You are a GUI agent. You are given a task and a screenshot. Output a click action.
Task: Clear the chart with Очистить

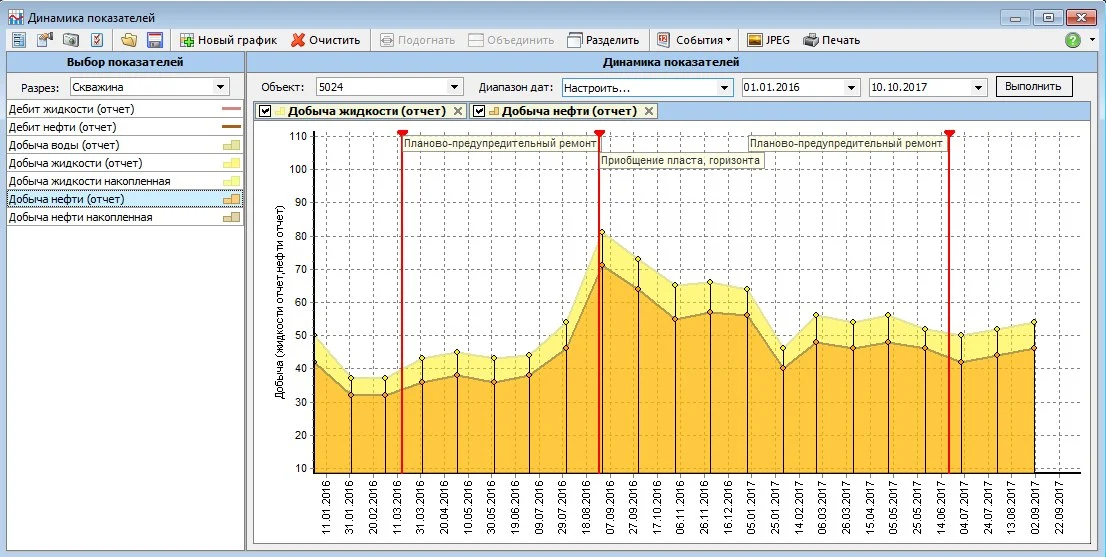click(326, 40)
